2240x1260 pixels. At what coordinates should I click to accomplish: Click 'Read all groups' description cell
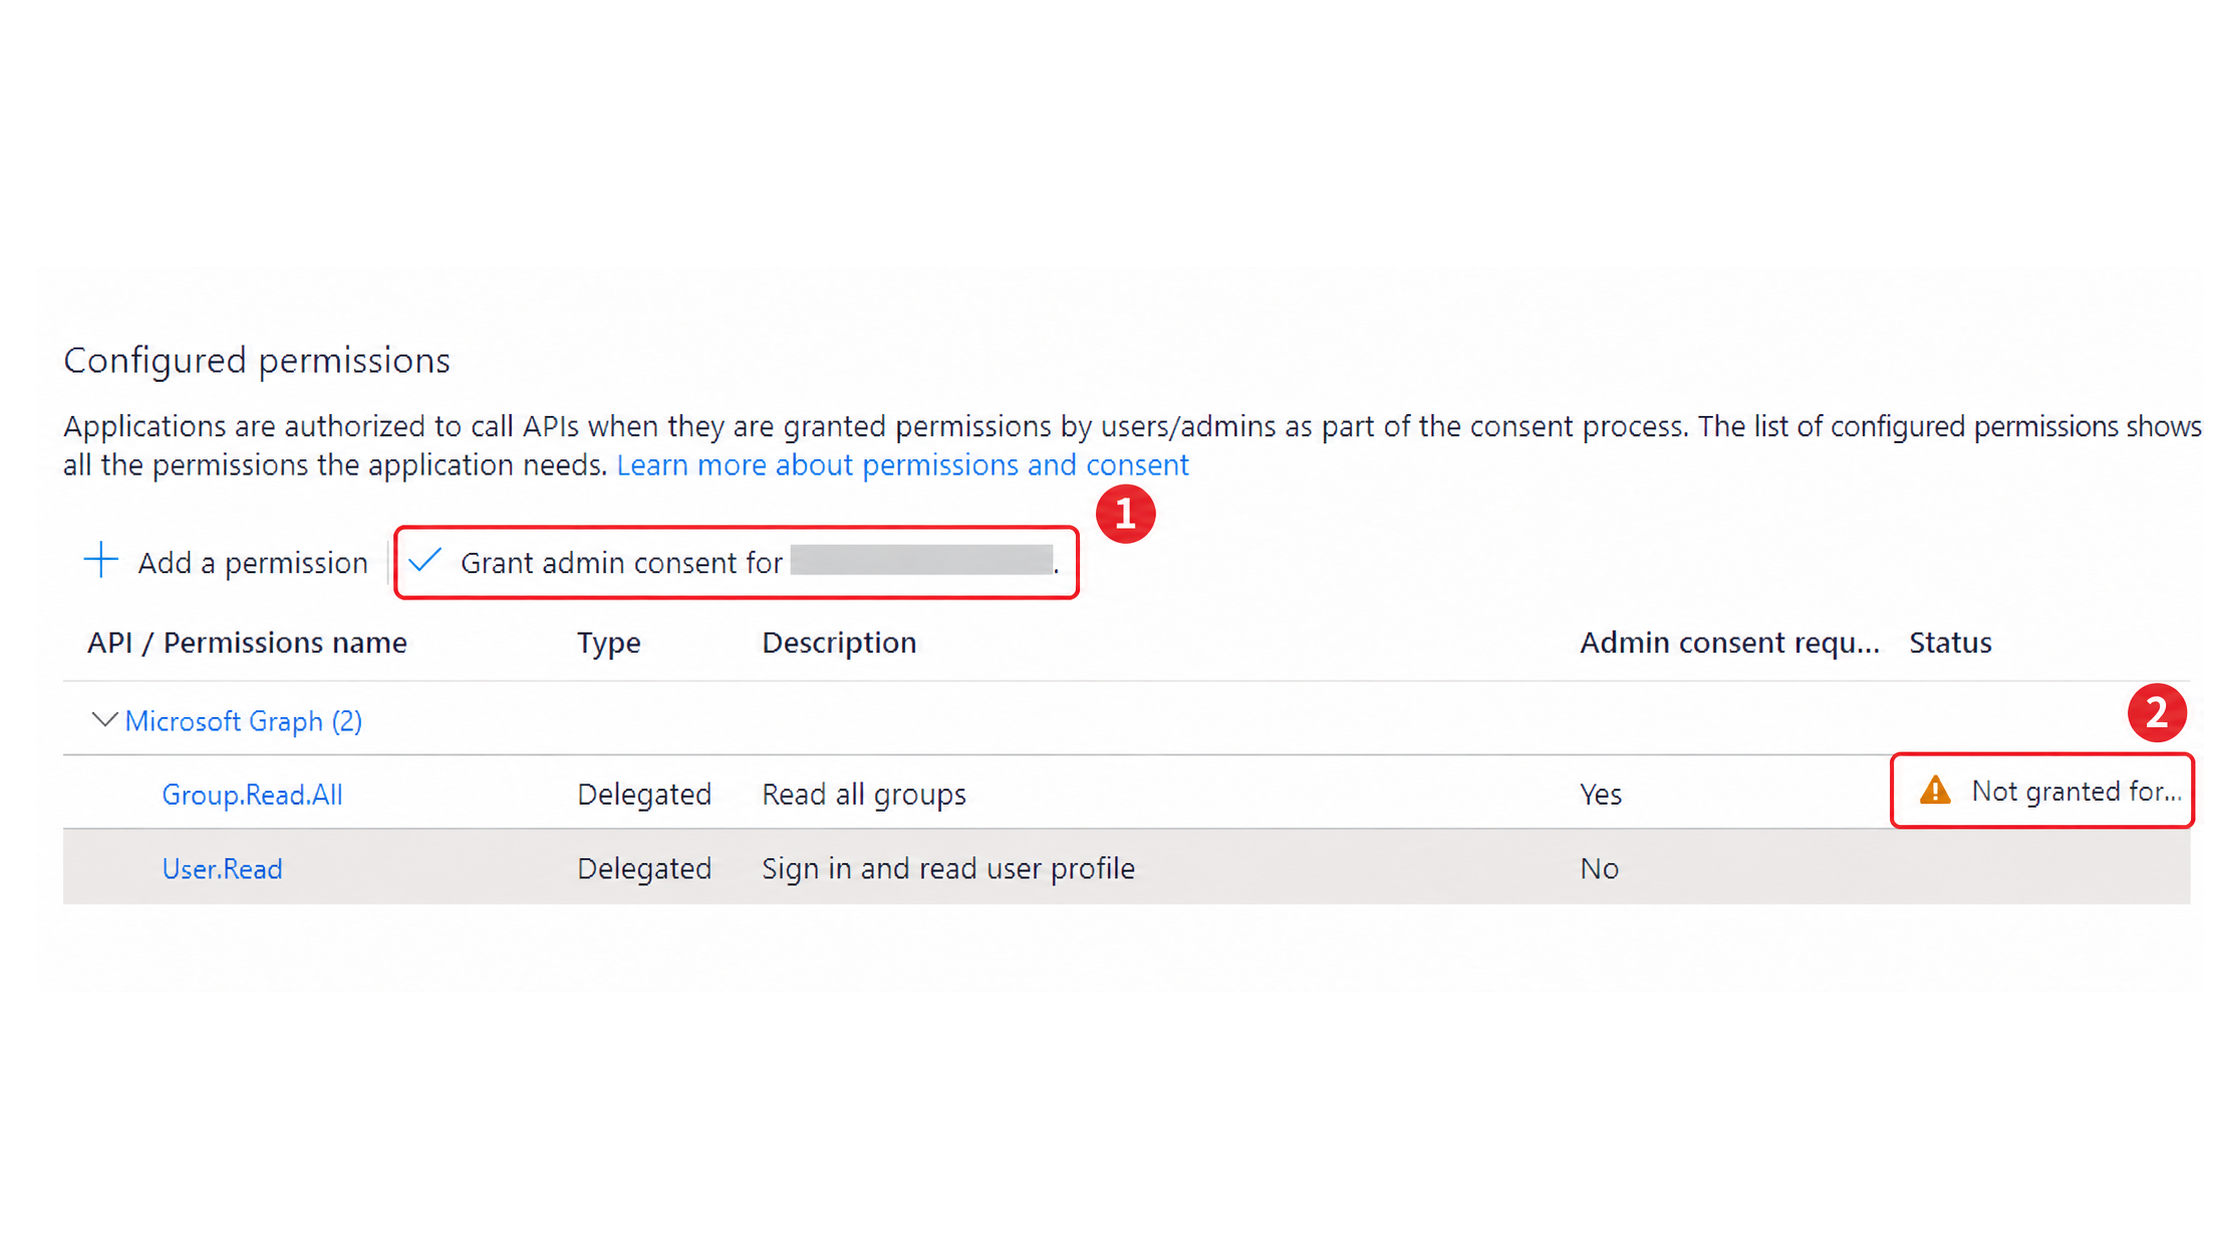click(864, 794)
